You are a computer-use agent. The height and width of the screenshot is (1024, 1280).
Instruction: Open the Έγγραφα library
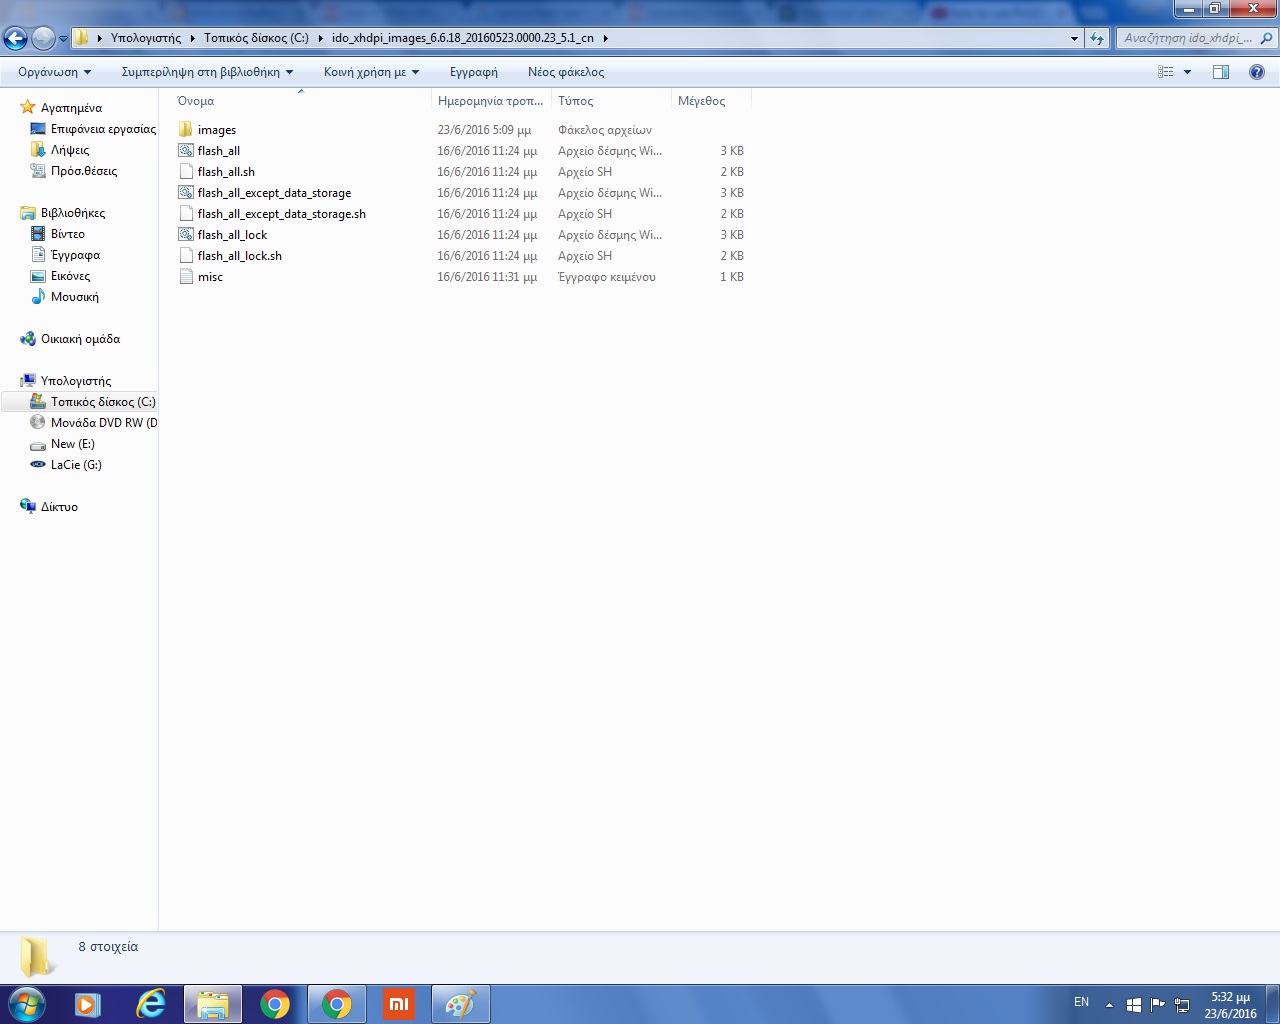click(65, 255)
